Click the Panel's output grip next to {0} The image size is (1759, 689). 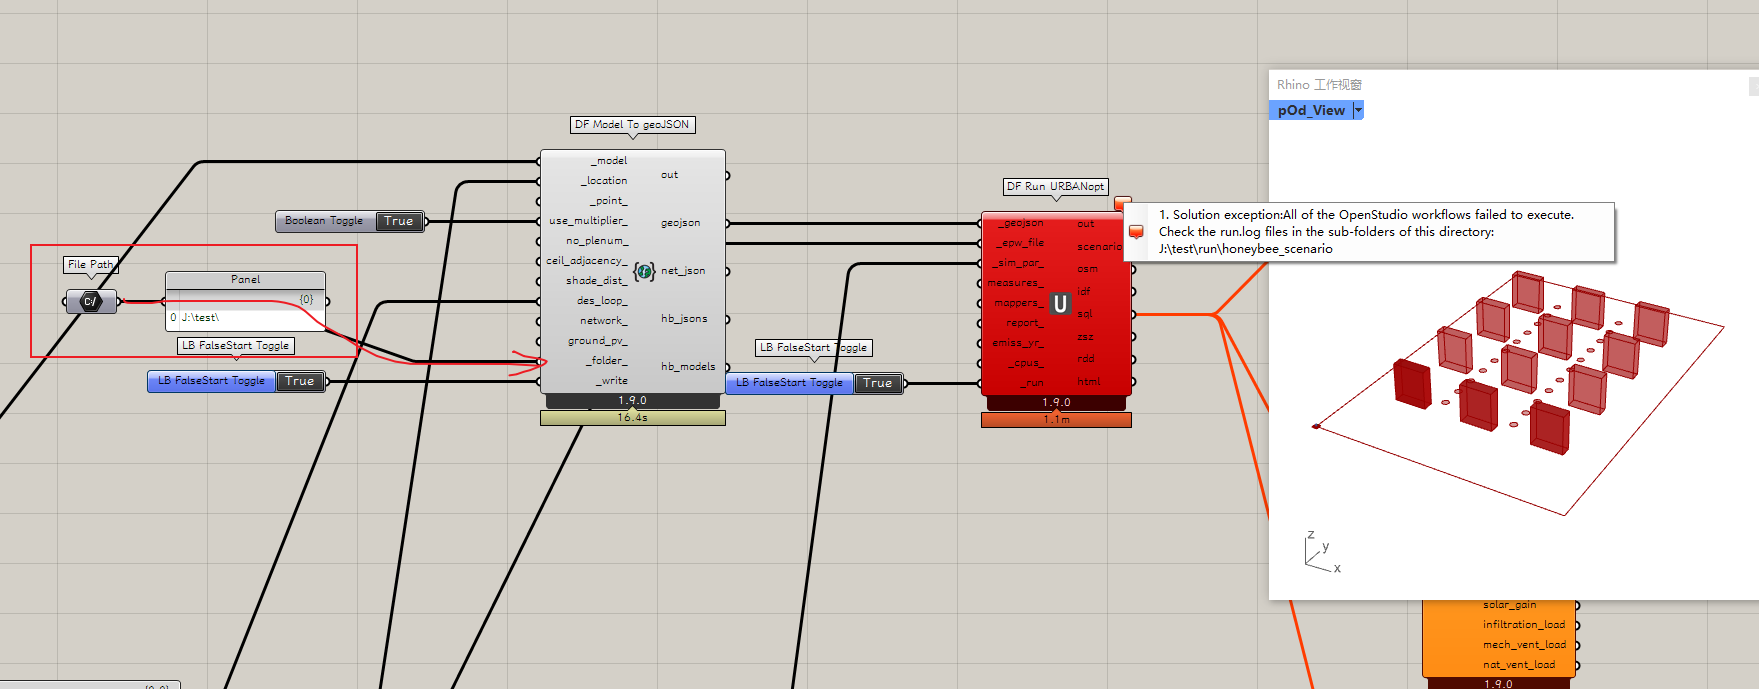pyautogui.click(x=327, y=300)
